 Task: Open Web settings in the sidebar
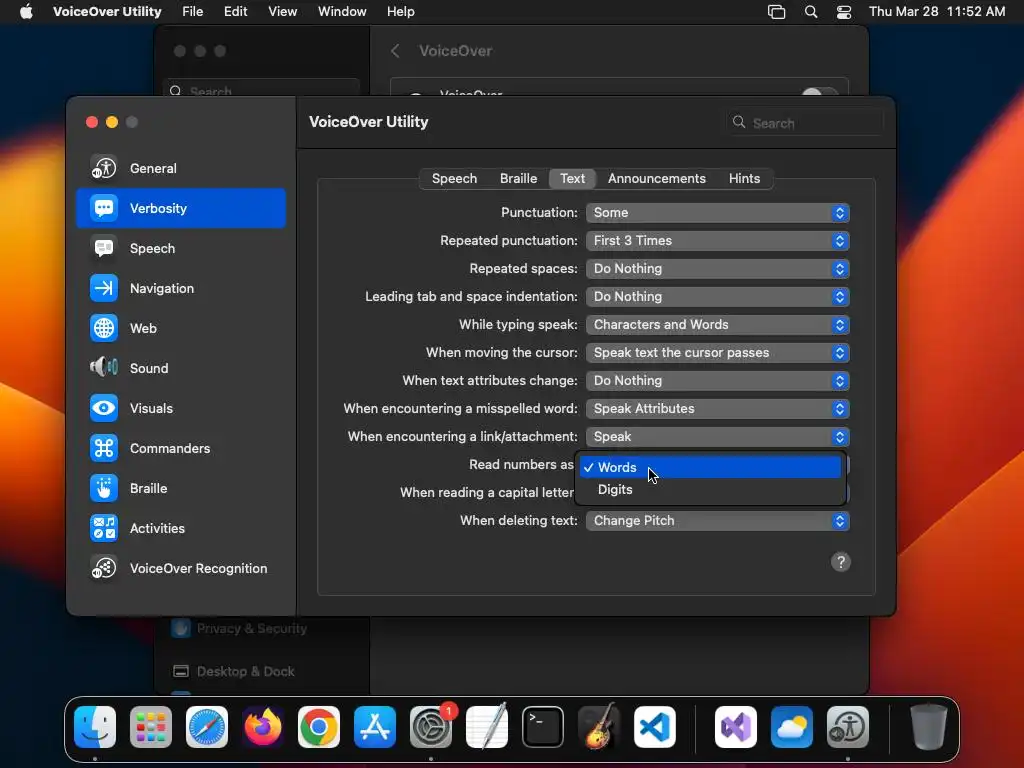181,328
